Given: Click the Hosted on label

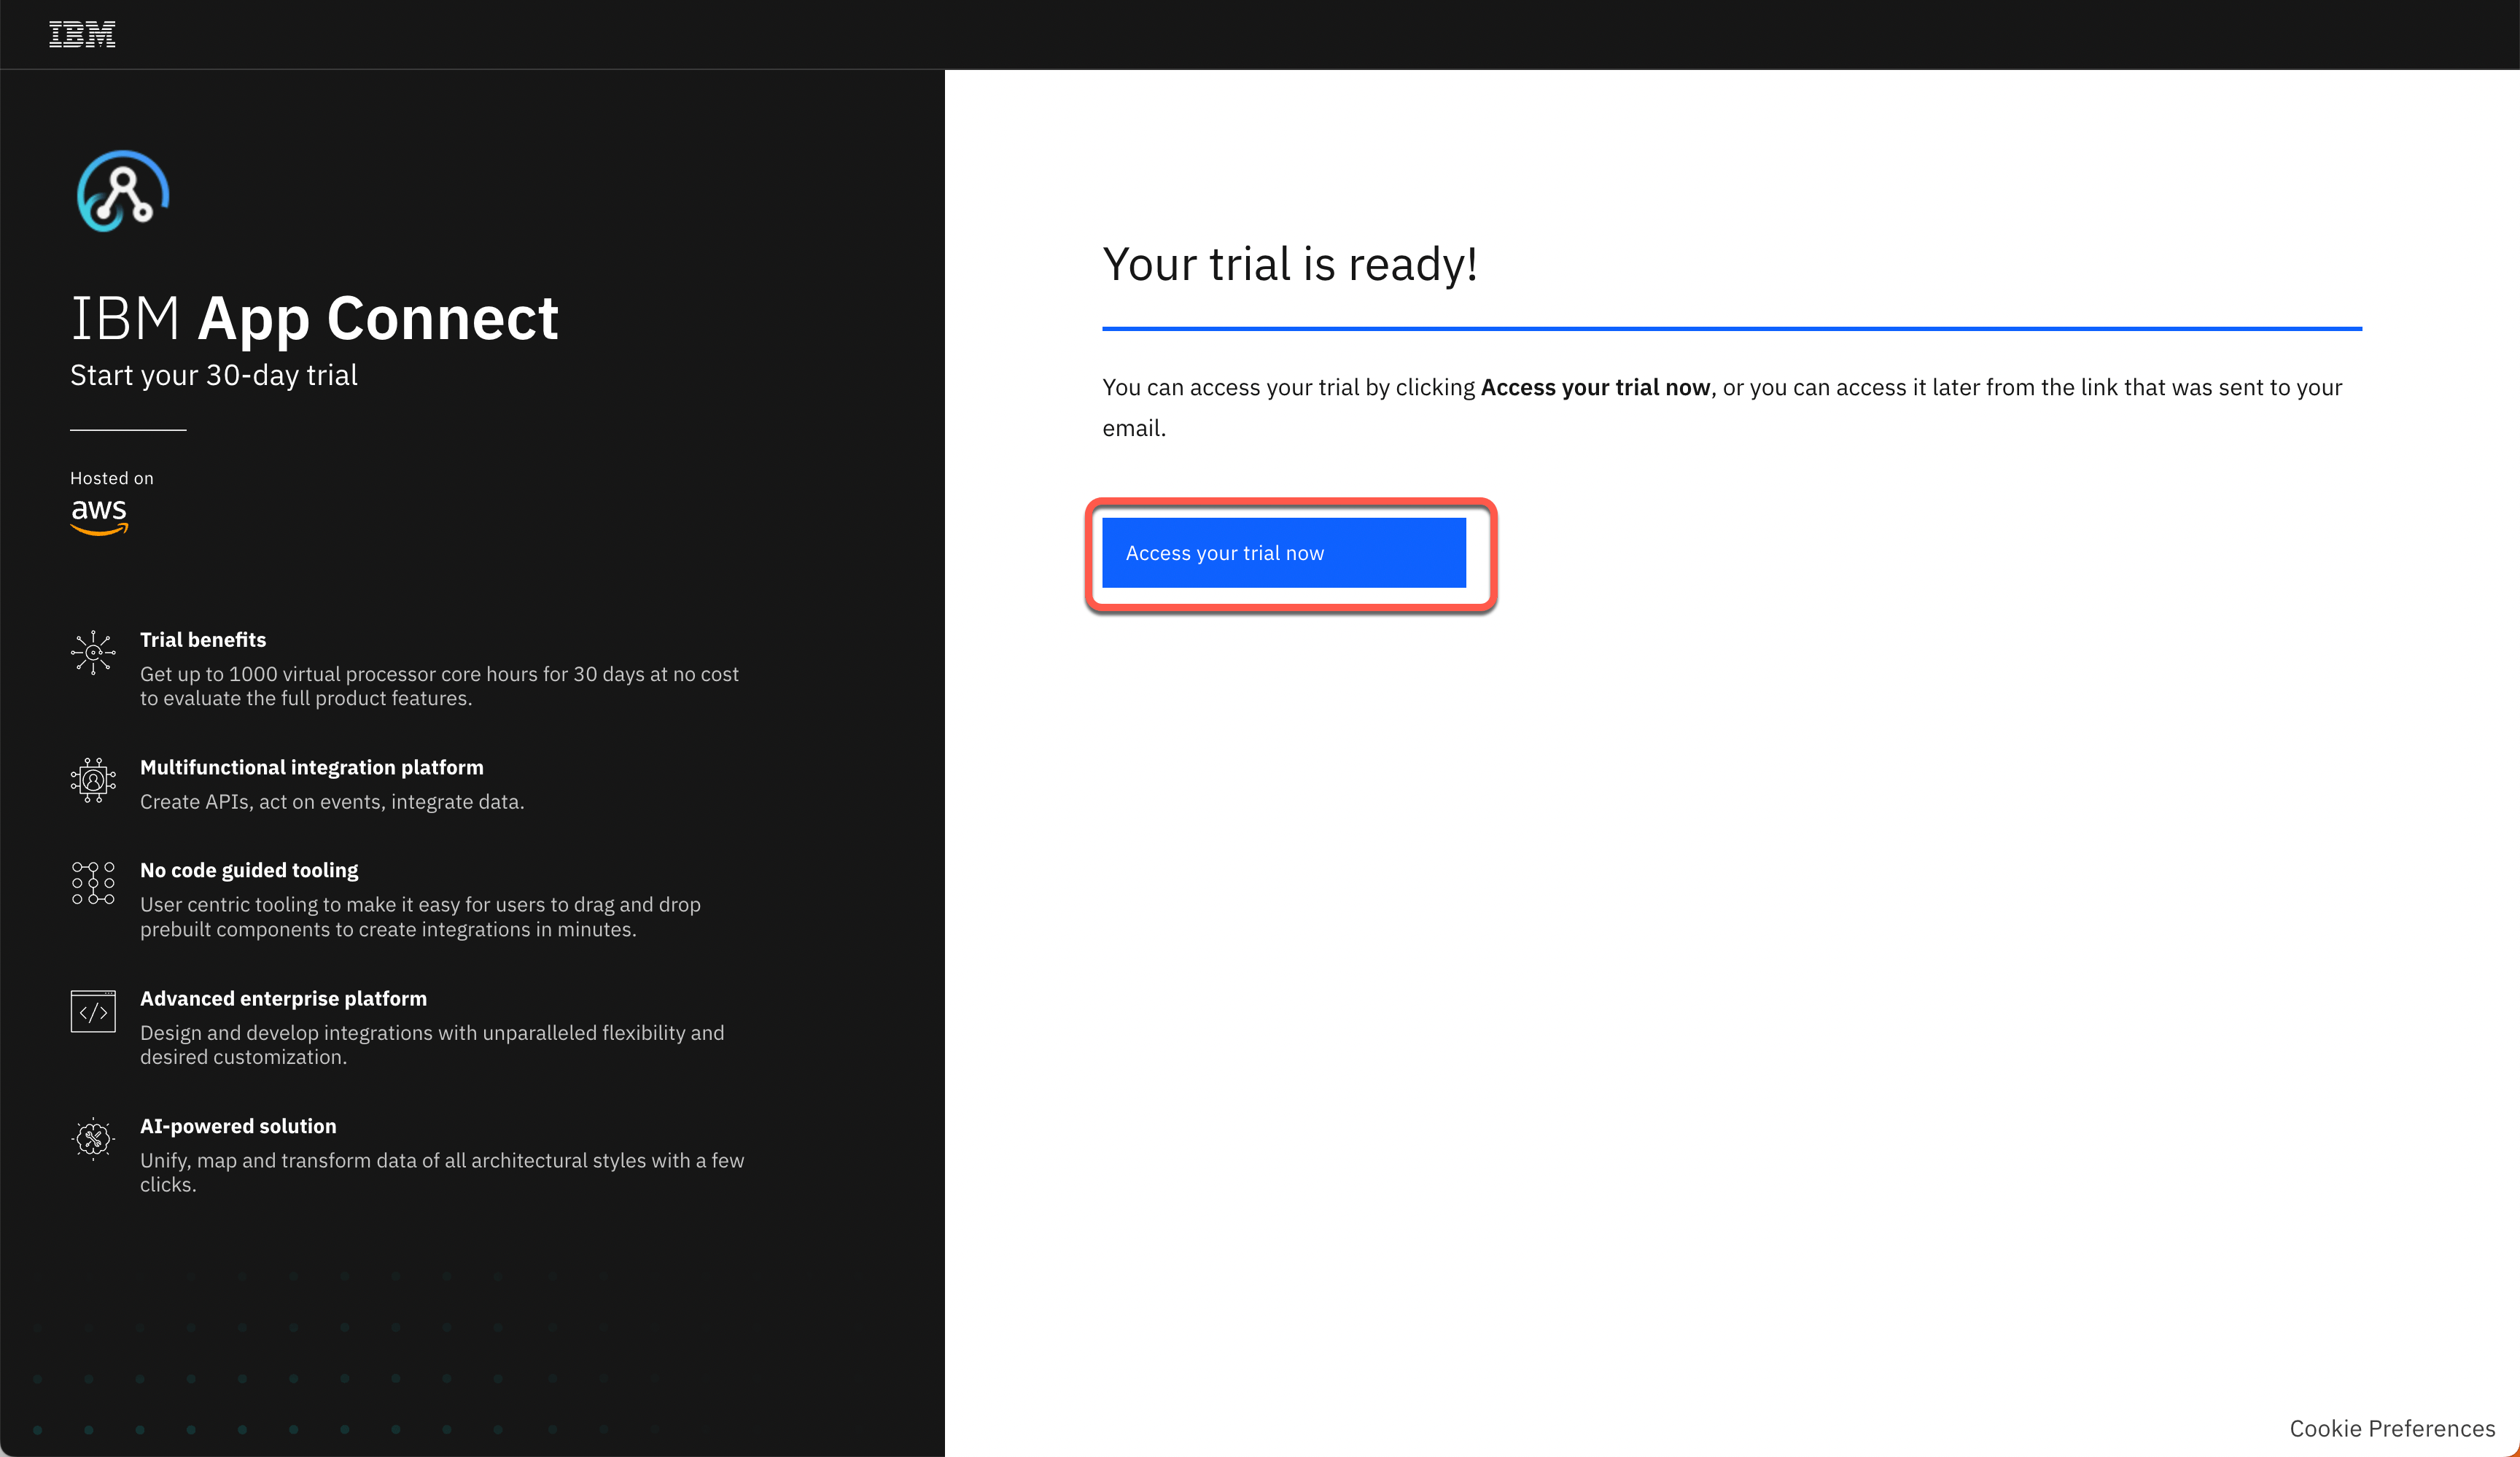Looking at the screenshot, I should pyautogui.click(x=112, y=478).
